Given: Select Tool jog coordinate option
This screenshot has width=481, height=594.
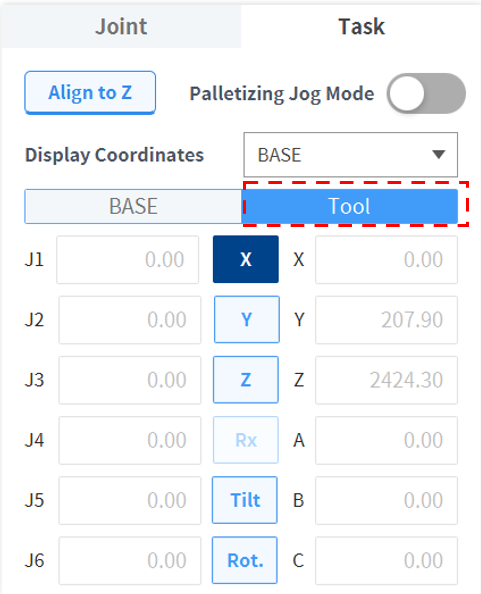Looking at the screenshot, I should (350, 206).
